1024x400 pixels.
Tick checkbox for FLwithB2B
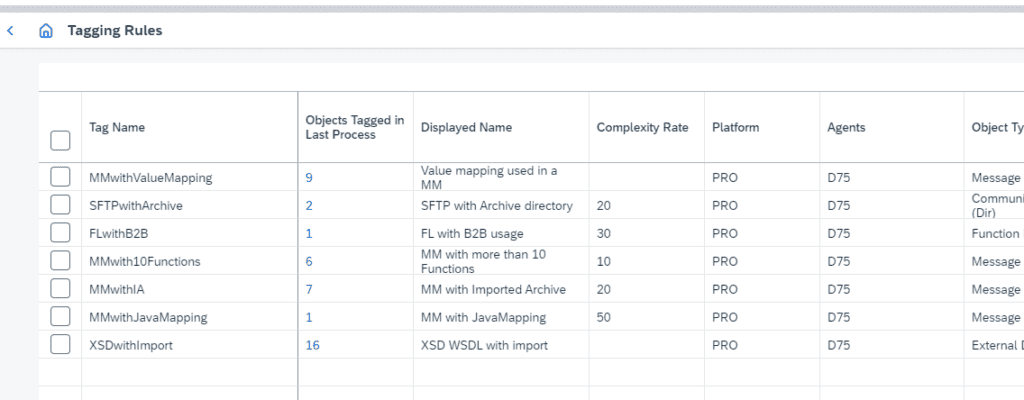[x=60, y=233]
